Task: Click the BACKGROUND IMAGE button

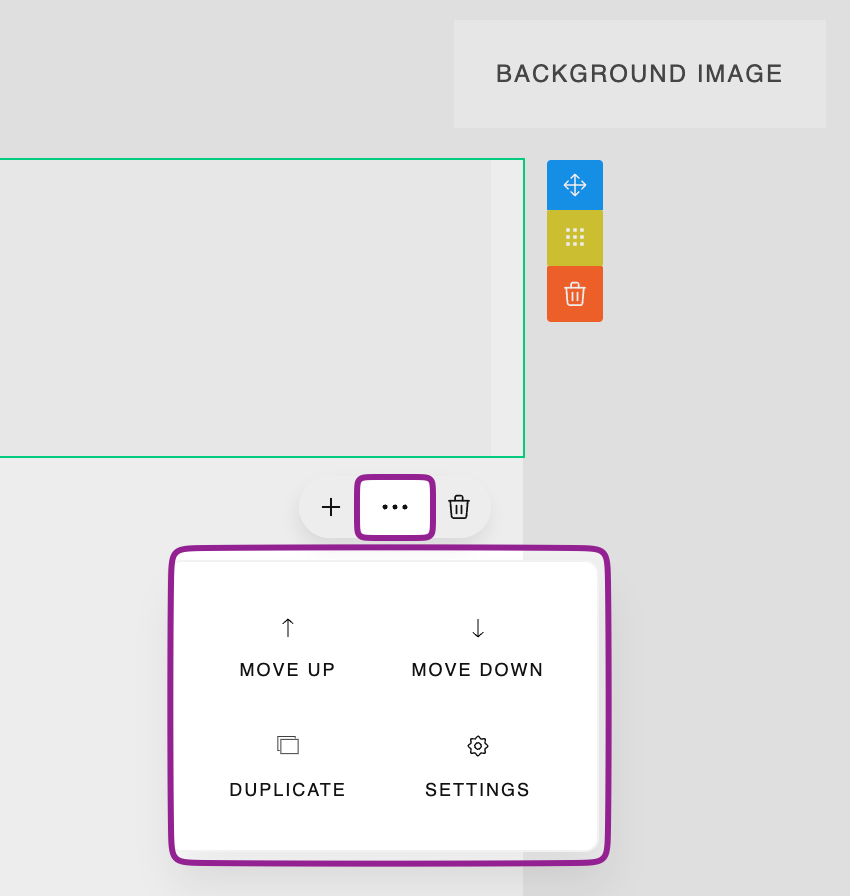Action: point(639,74)
